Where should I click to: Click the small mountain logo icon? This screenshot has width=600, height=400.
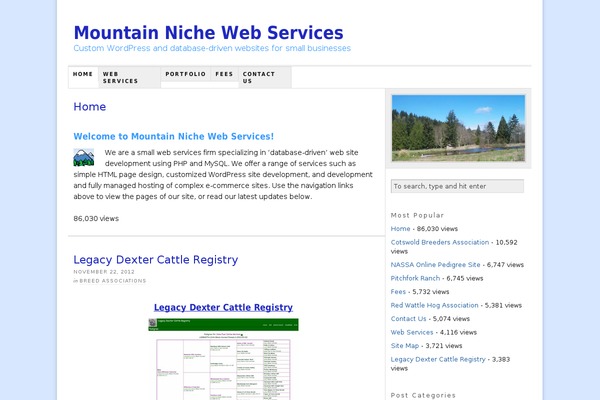point(84,157)
